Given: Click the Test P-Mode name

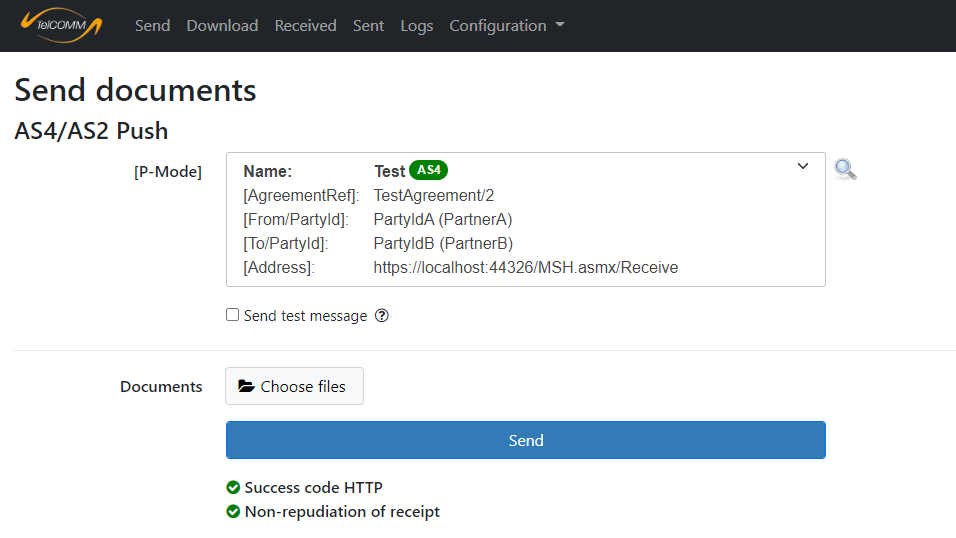Looking at the screenshot, I should (390, 171).
